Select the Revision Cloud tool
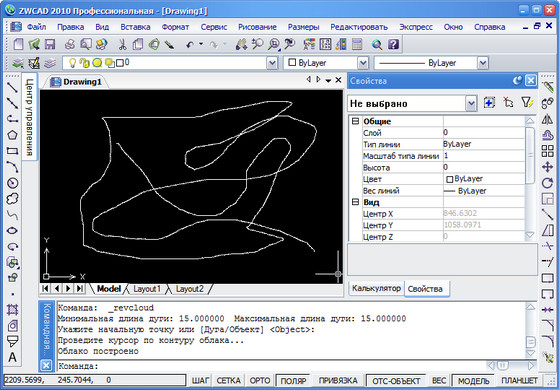 (12, 198)
